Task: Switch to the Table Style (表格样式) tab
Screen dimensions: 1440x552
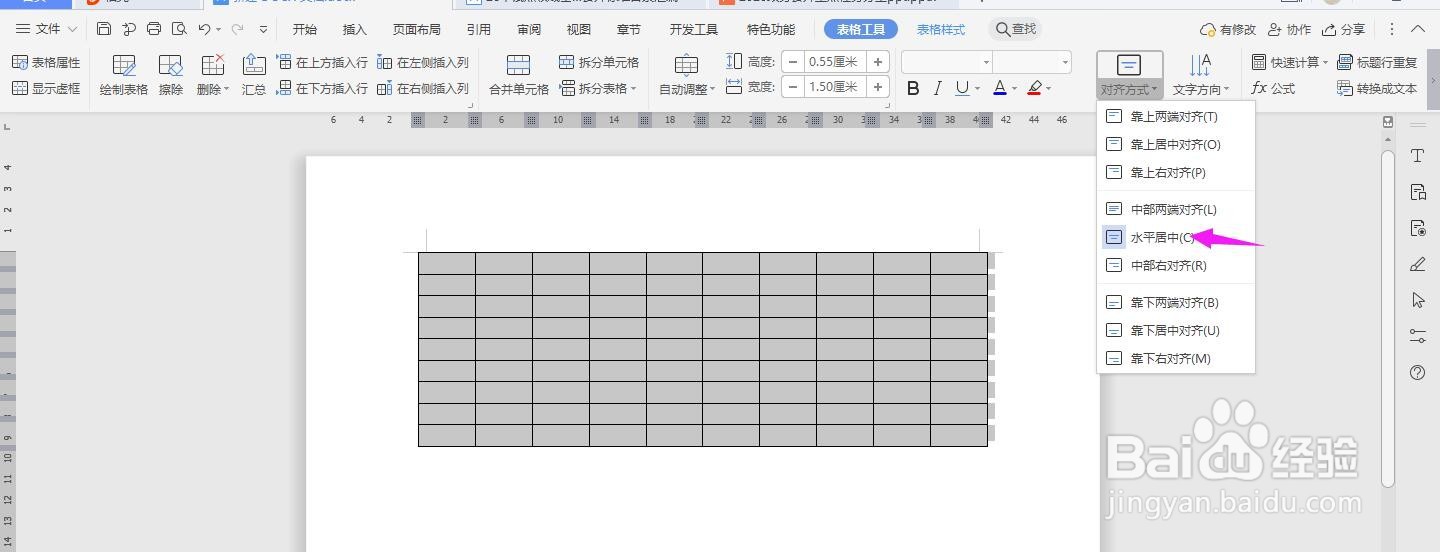Action: (941, 29)
